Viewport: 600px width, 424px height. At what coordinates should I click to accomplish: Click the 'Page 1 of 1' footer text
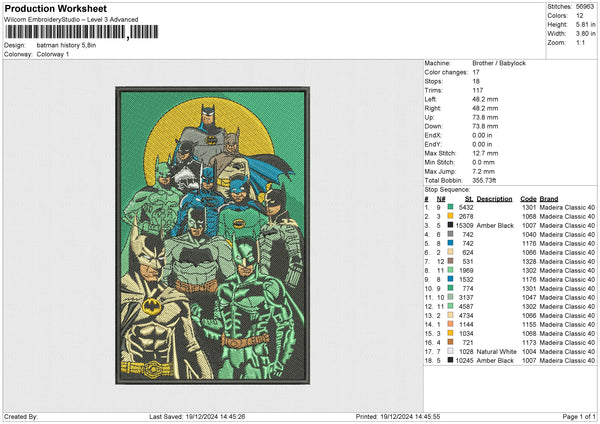(x=579, y=417)
